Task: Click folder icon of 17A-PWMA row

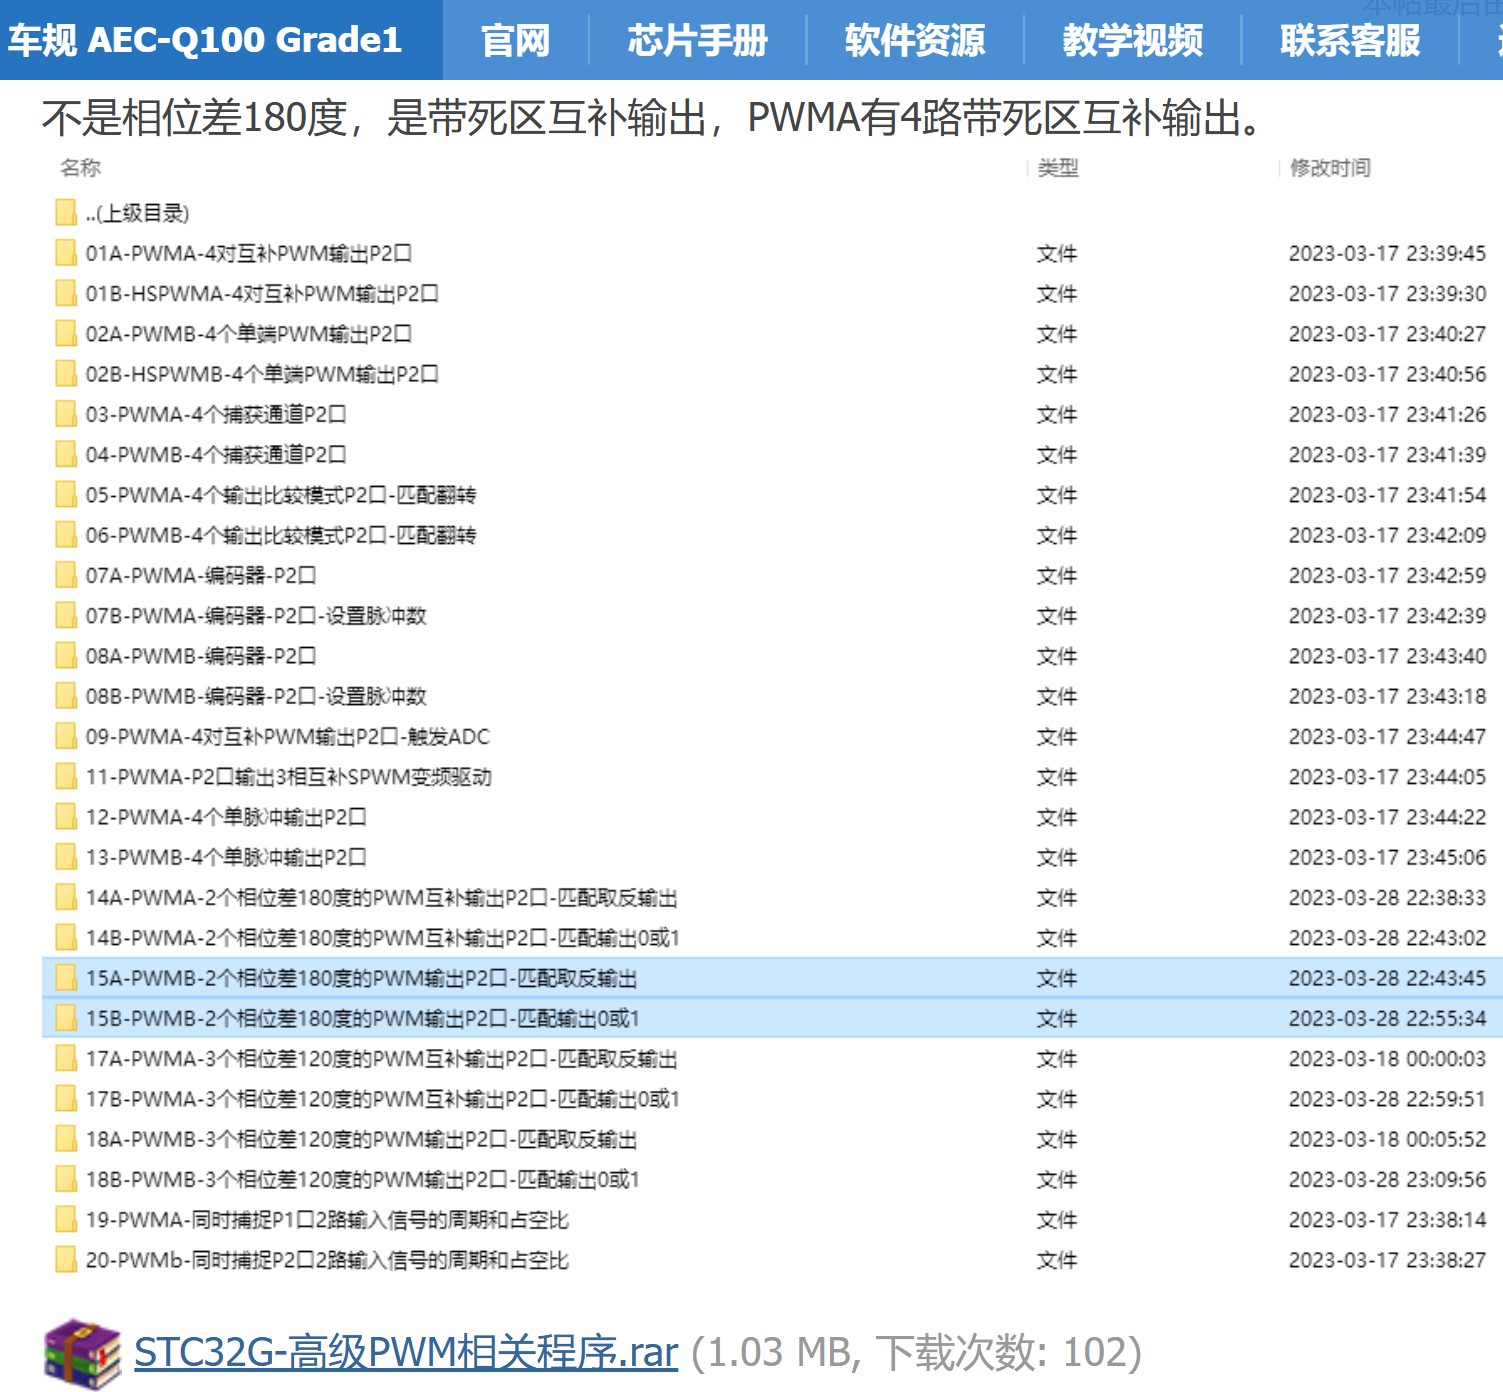Action: [66, 1058]
